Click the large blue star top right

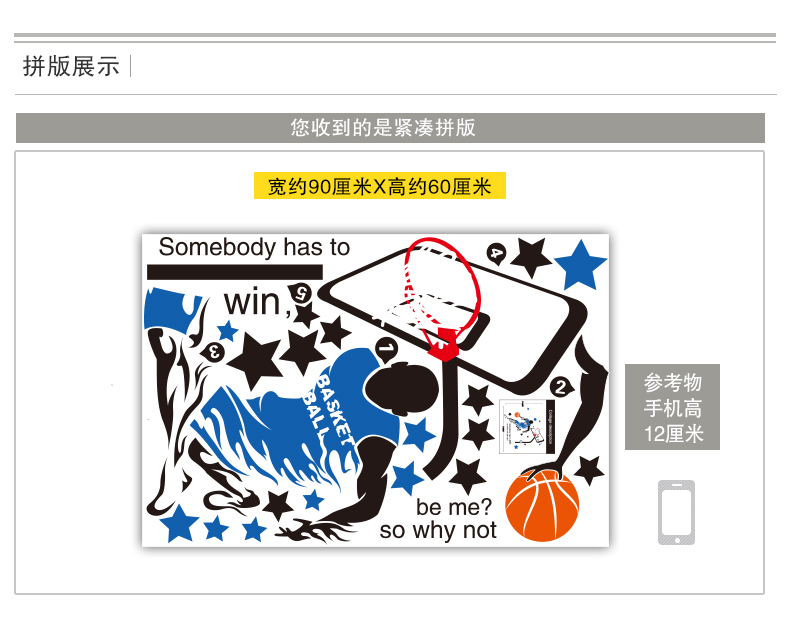click(x=580, y=265)
